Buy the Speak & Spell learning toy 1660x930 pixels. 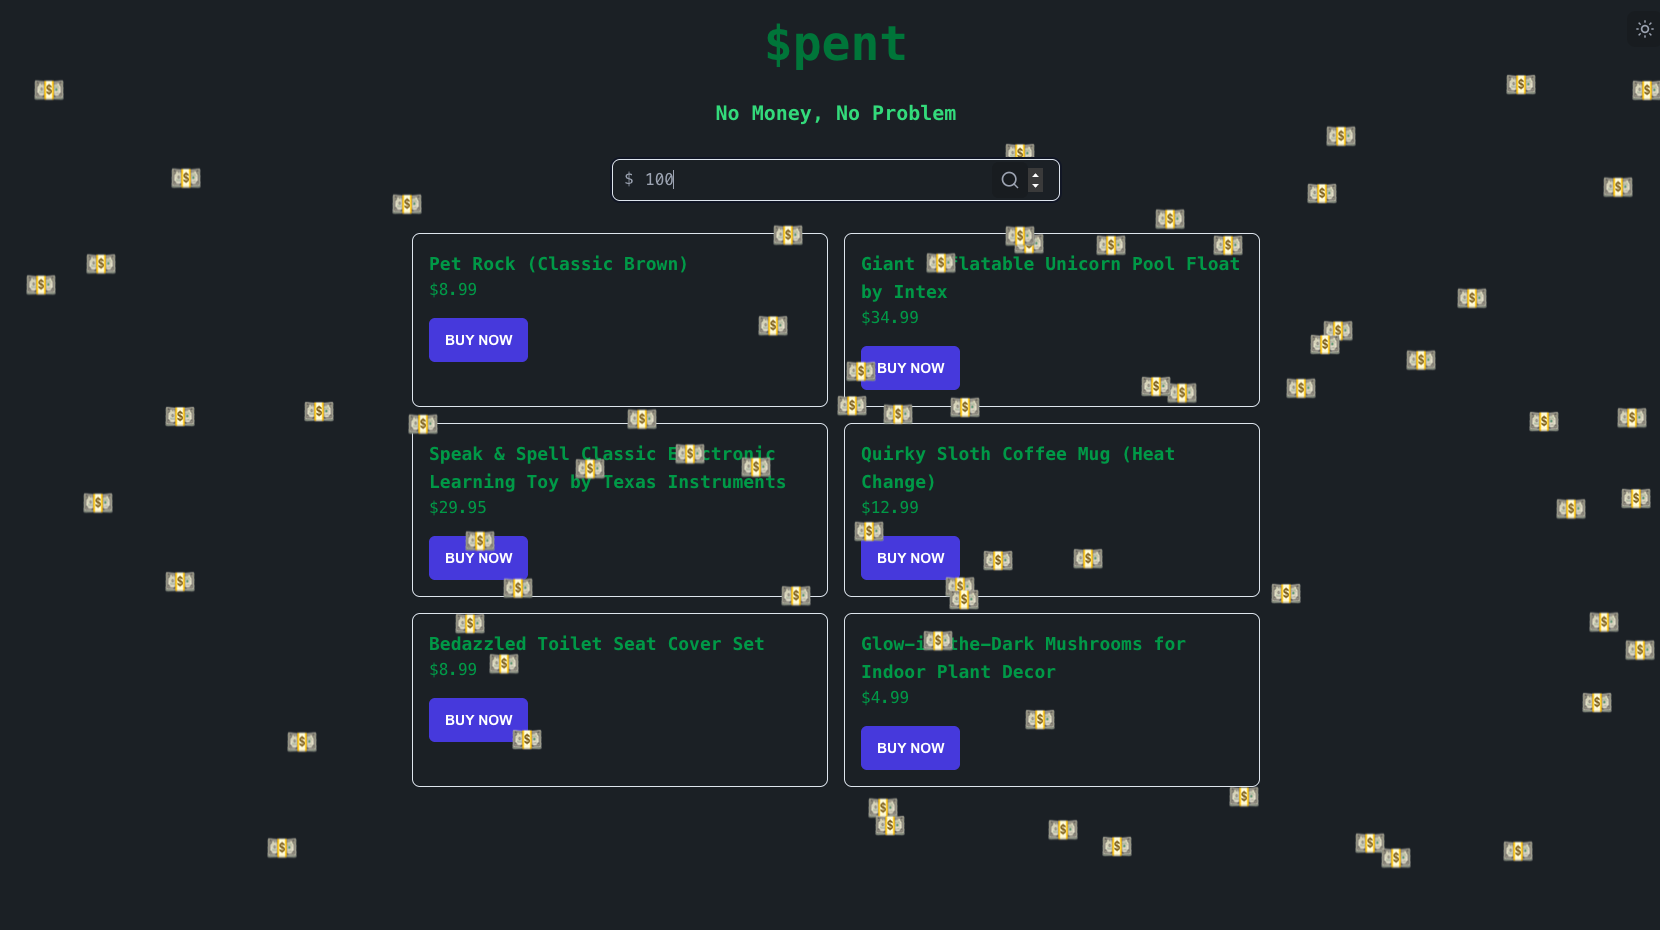(478, 558)
